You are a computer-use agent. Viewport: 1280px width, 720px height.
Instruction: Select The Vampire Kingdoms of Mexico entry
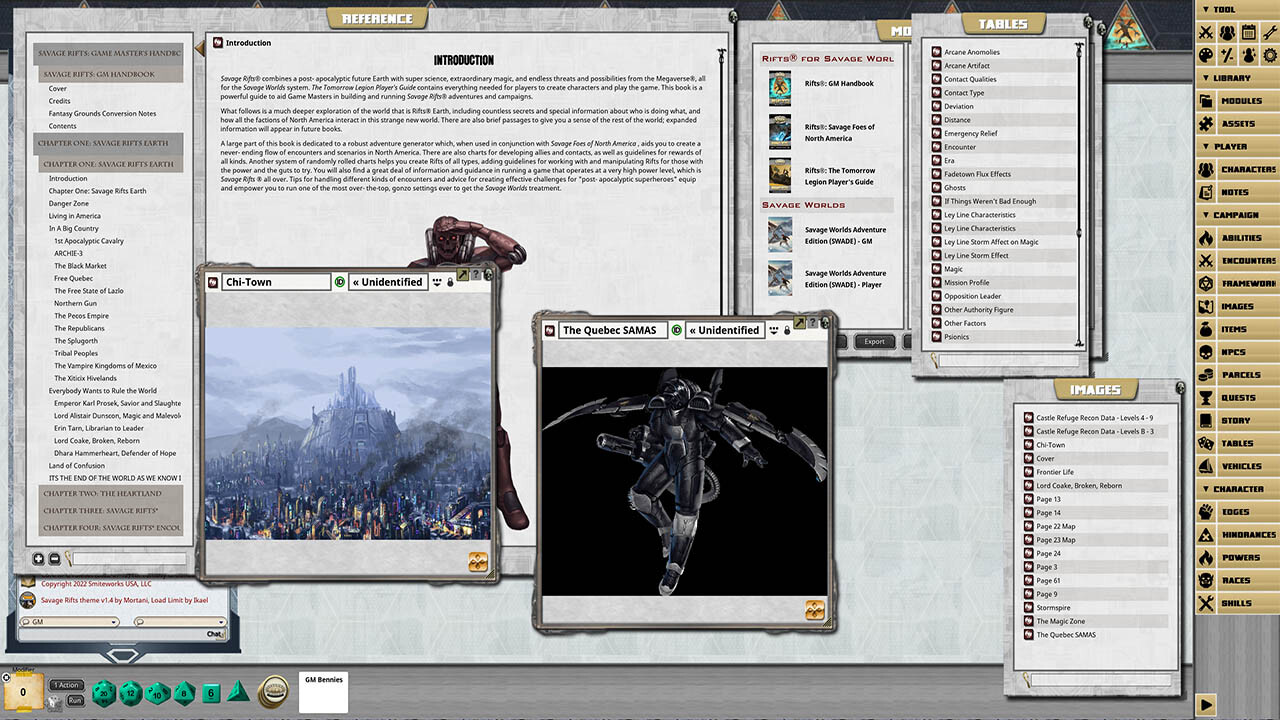click(106, 365)
